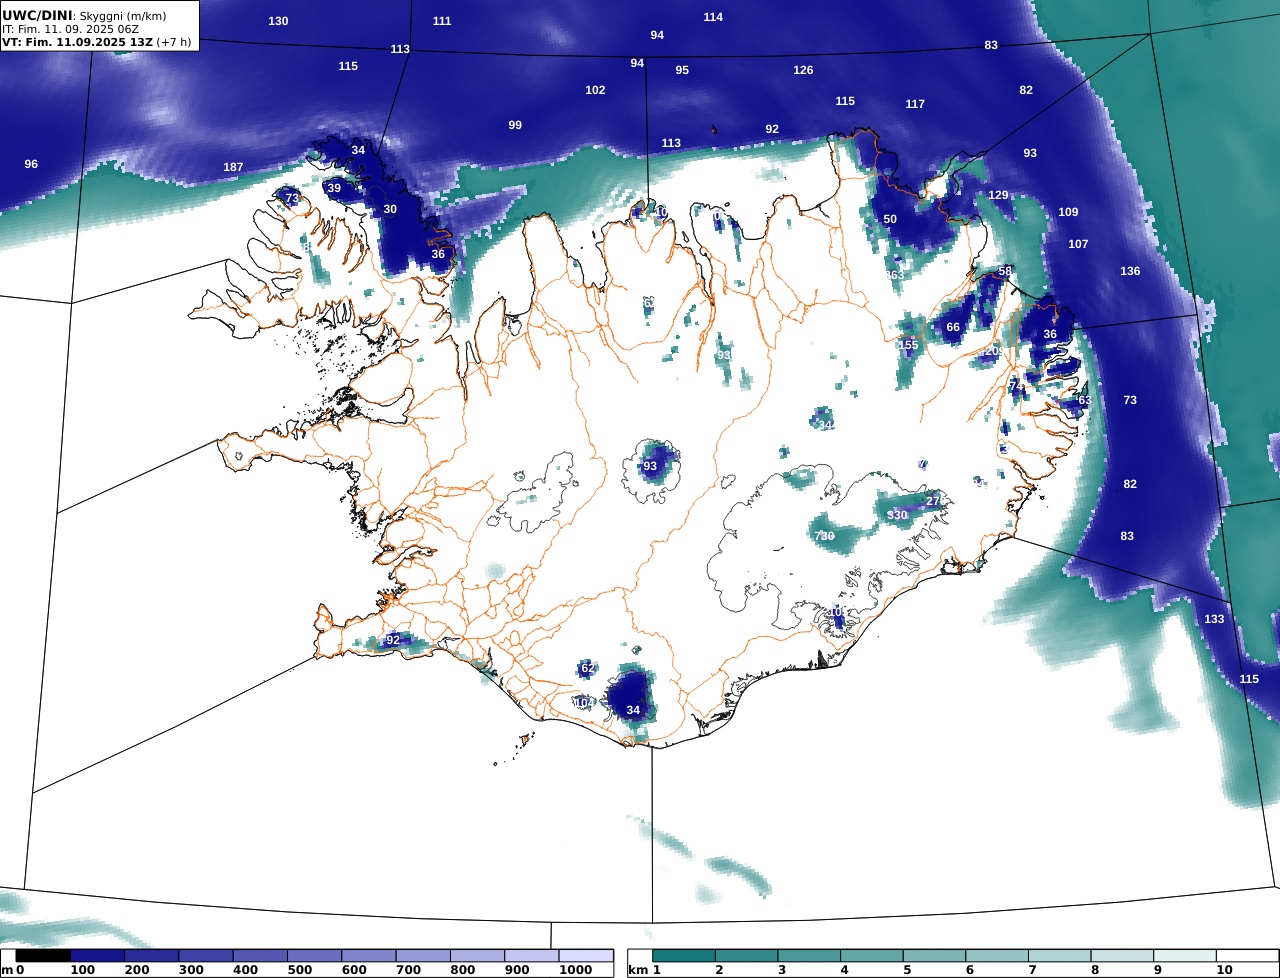This screenshot has width=1280, height=978.
Task: Click the '50' value in the northeast
Action: point(890,220)
